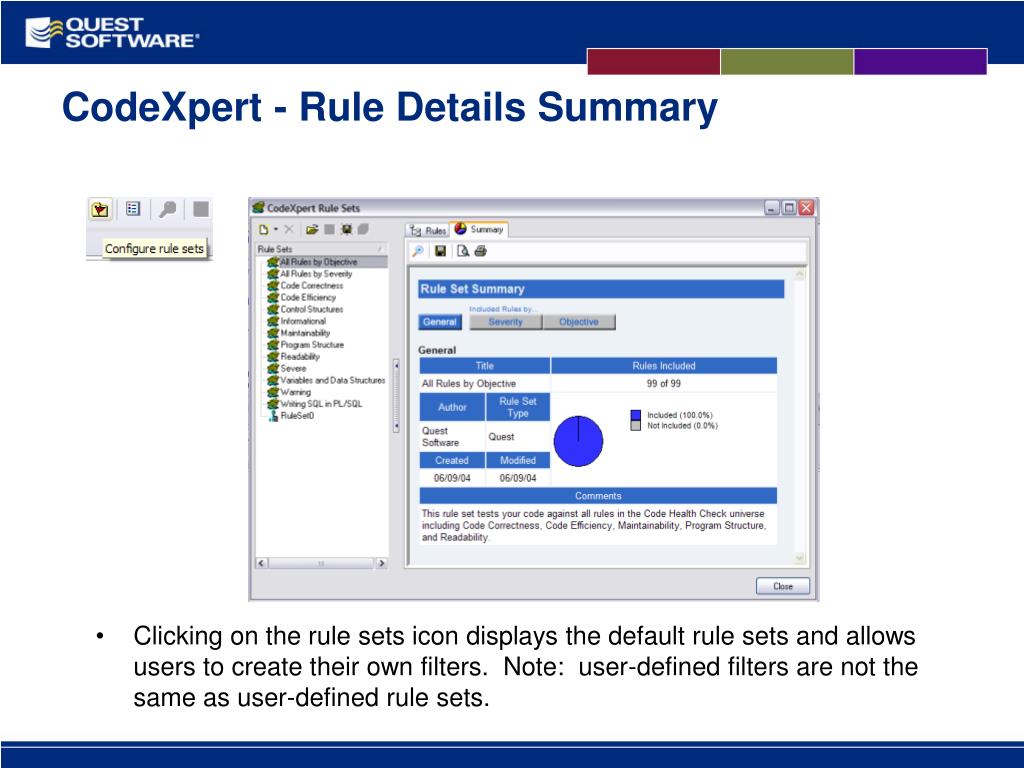Viewport: 1024px width, 768px height.
Task: Click the Print preview icon in Summary toolbar
Action: [463, 251]
